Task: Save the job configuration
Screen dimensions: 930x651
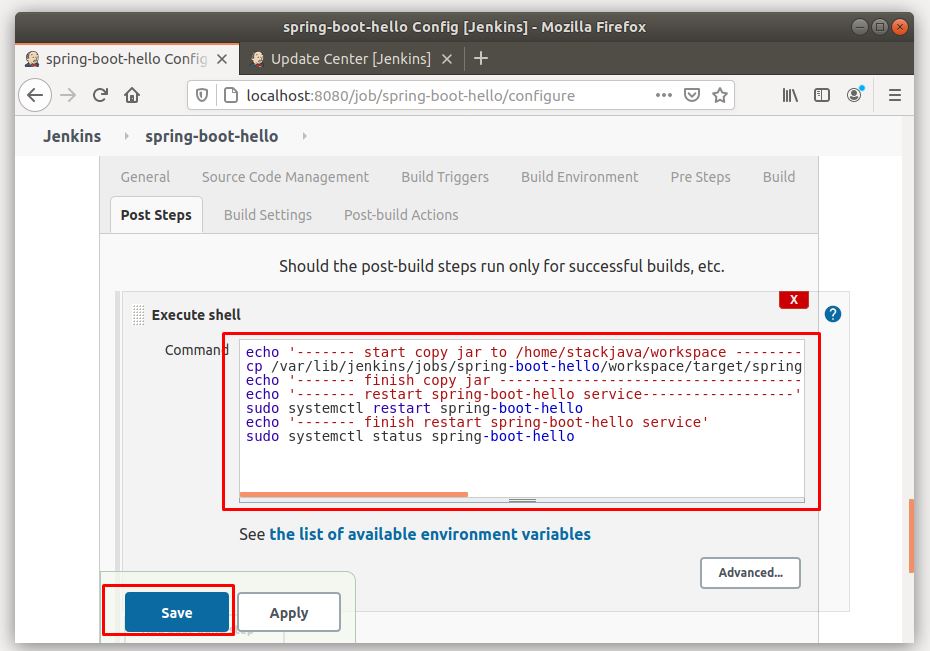Action: (177, 612)
